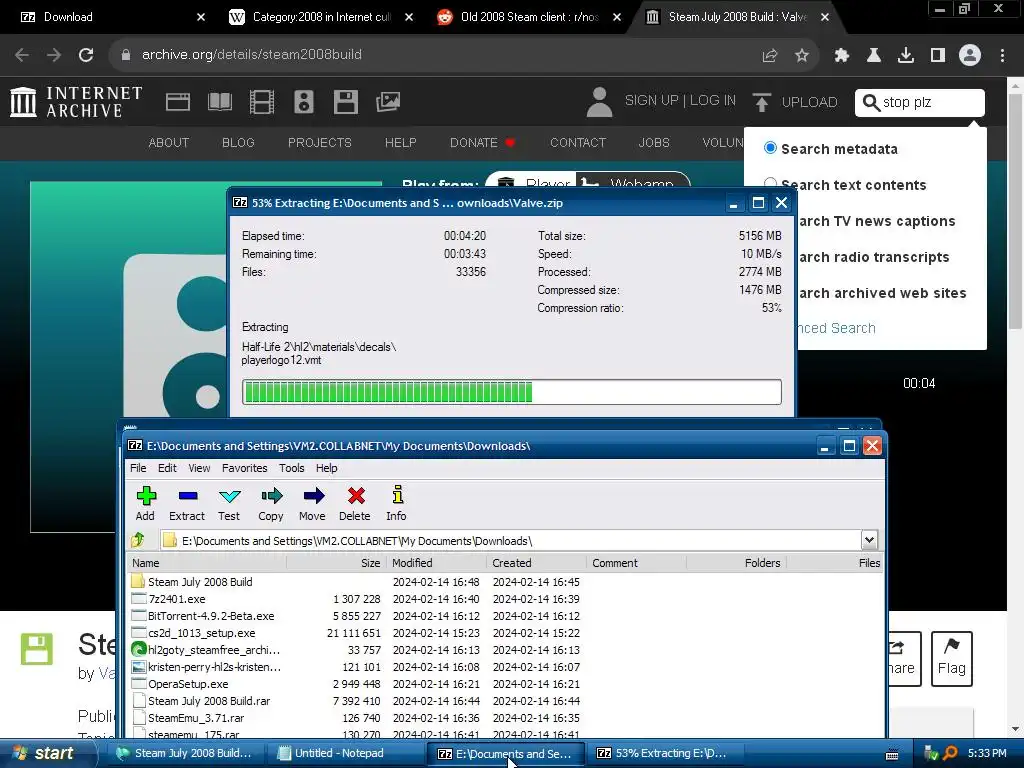
Task: Select cs2d_1013_setup.exe in list
Action: pos(201,633)
